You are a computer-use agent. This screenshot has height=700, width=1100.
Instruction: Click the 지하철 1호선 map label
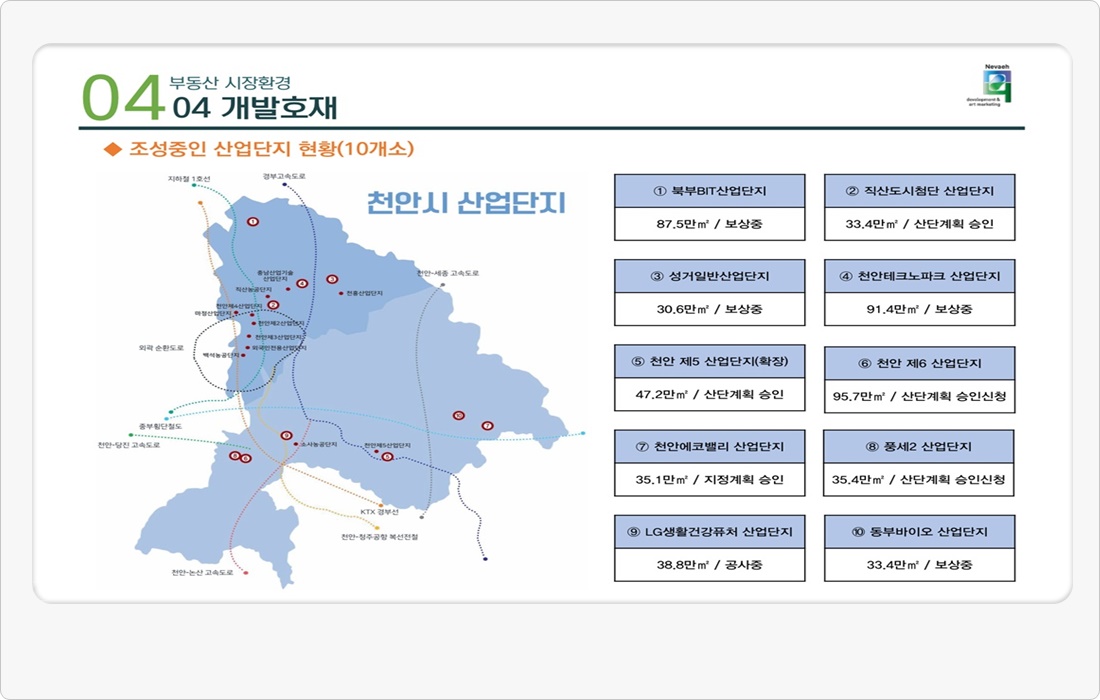coord(189,179)
